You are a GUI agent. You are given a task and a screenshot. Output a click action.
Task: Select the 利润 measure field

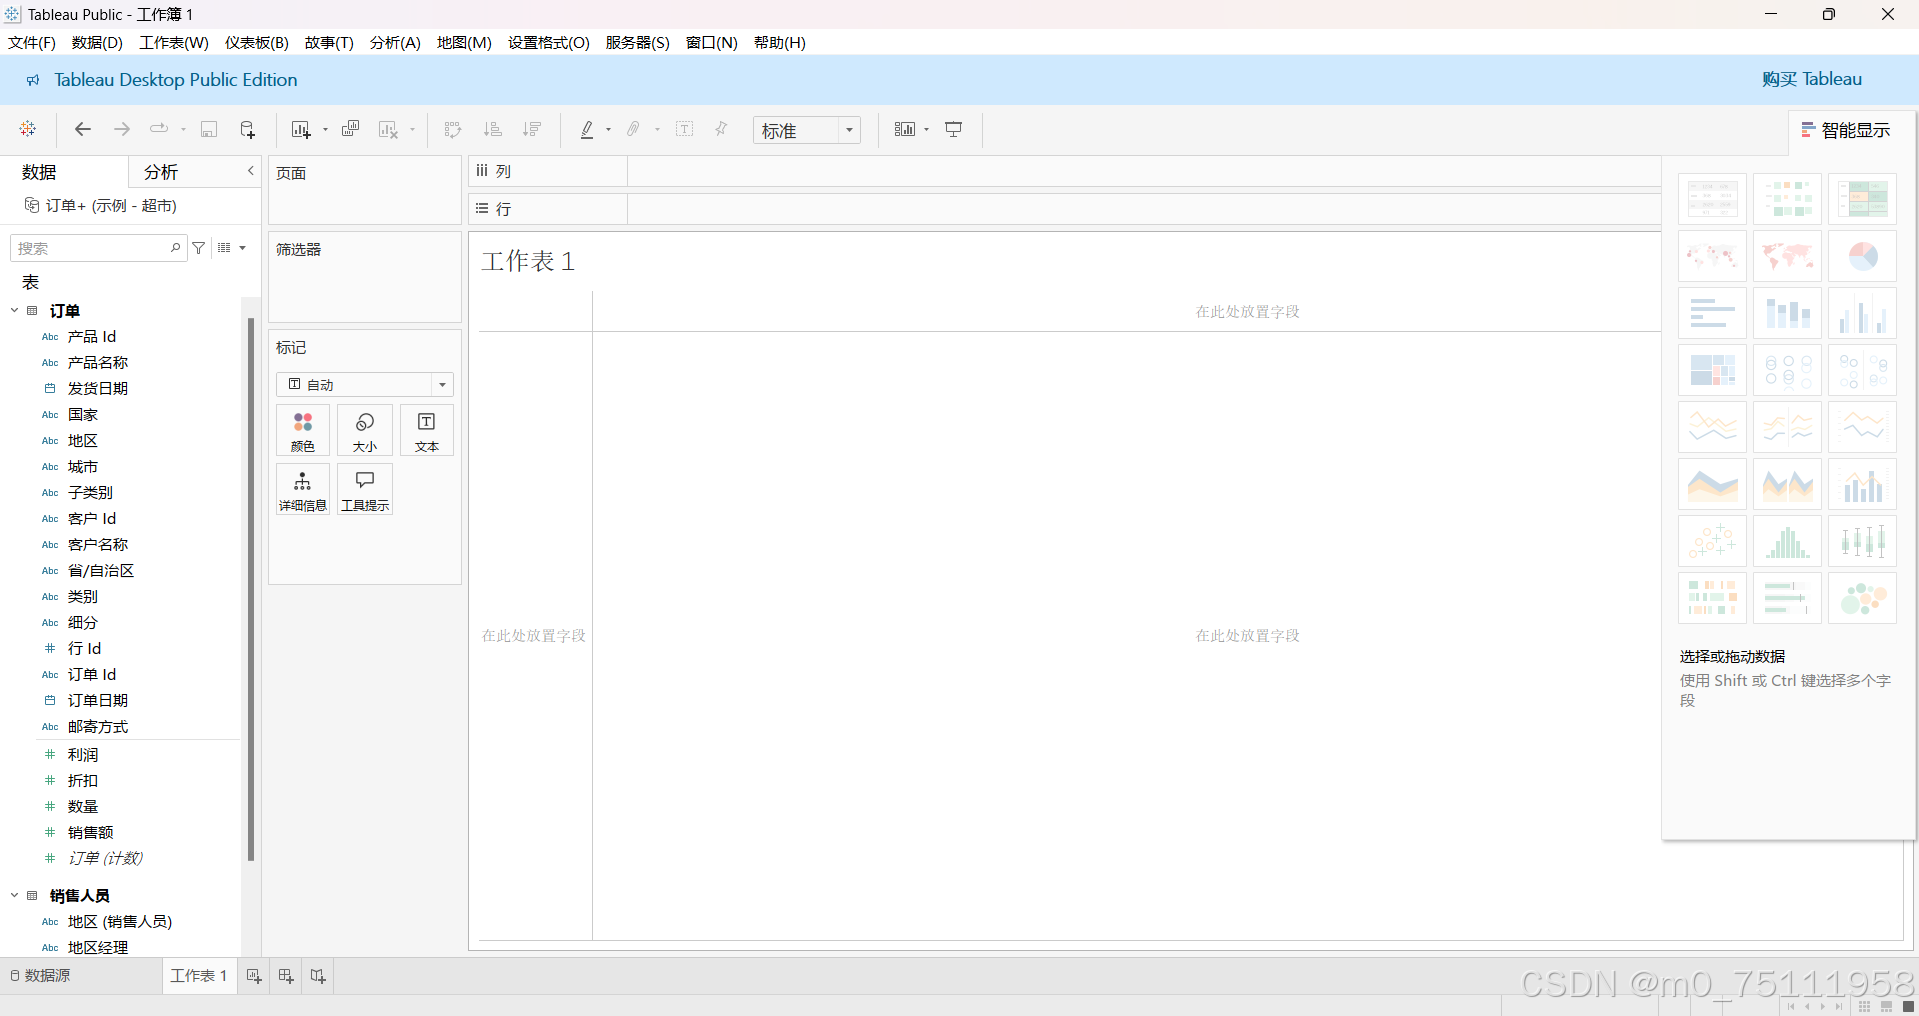(x=83, y=754)
